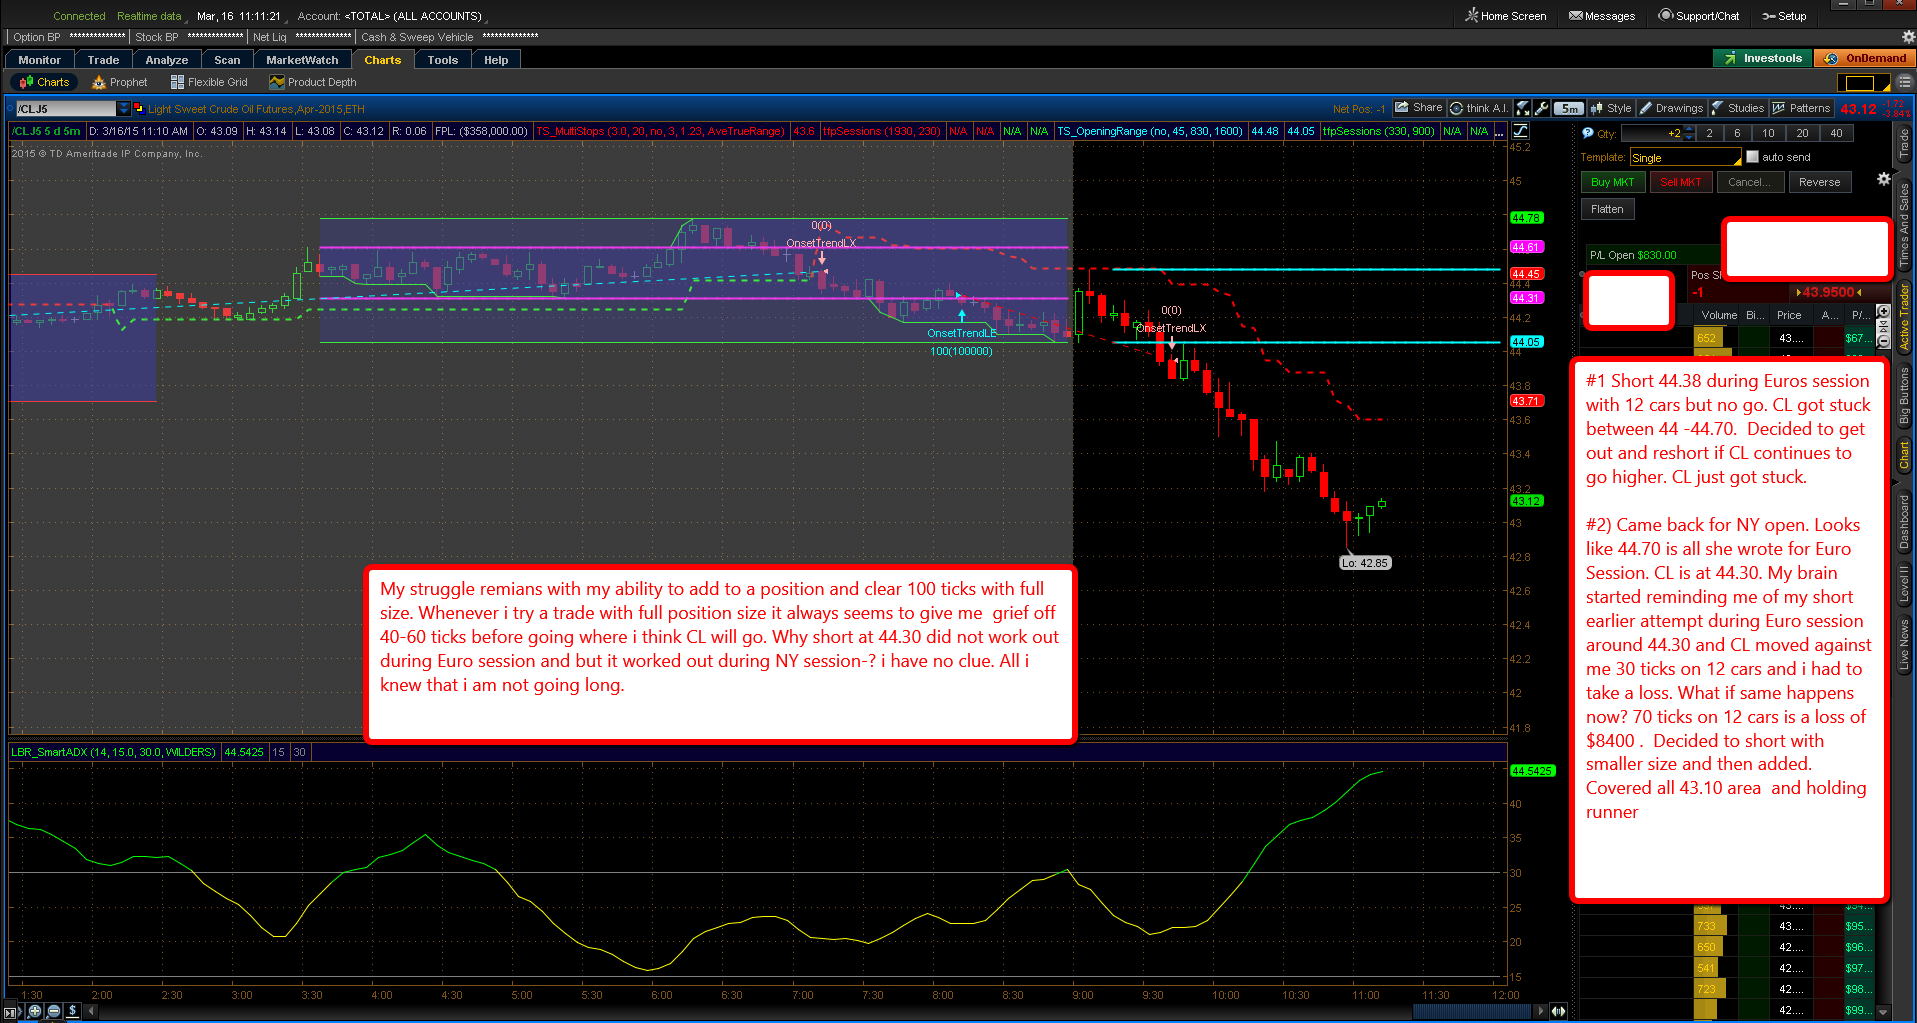Click the order quantity input field
This screenshot has width=1917, height=1023.
[x=1651, y=133]
